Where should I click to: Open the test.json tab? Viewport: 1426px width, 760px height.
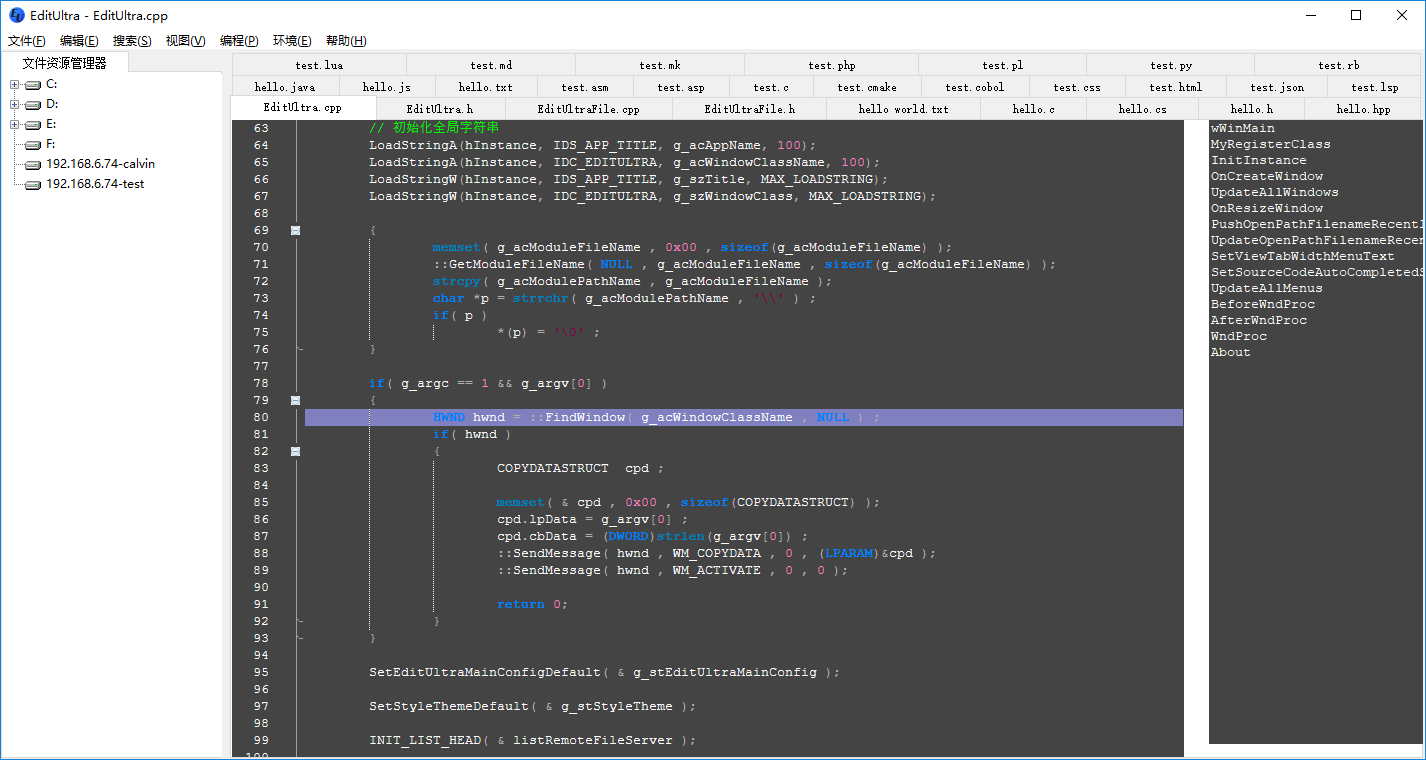pos(1277,87)
